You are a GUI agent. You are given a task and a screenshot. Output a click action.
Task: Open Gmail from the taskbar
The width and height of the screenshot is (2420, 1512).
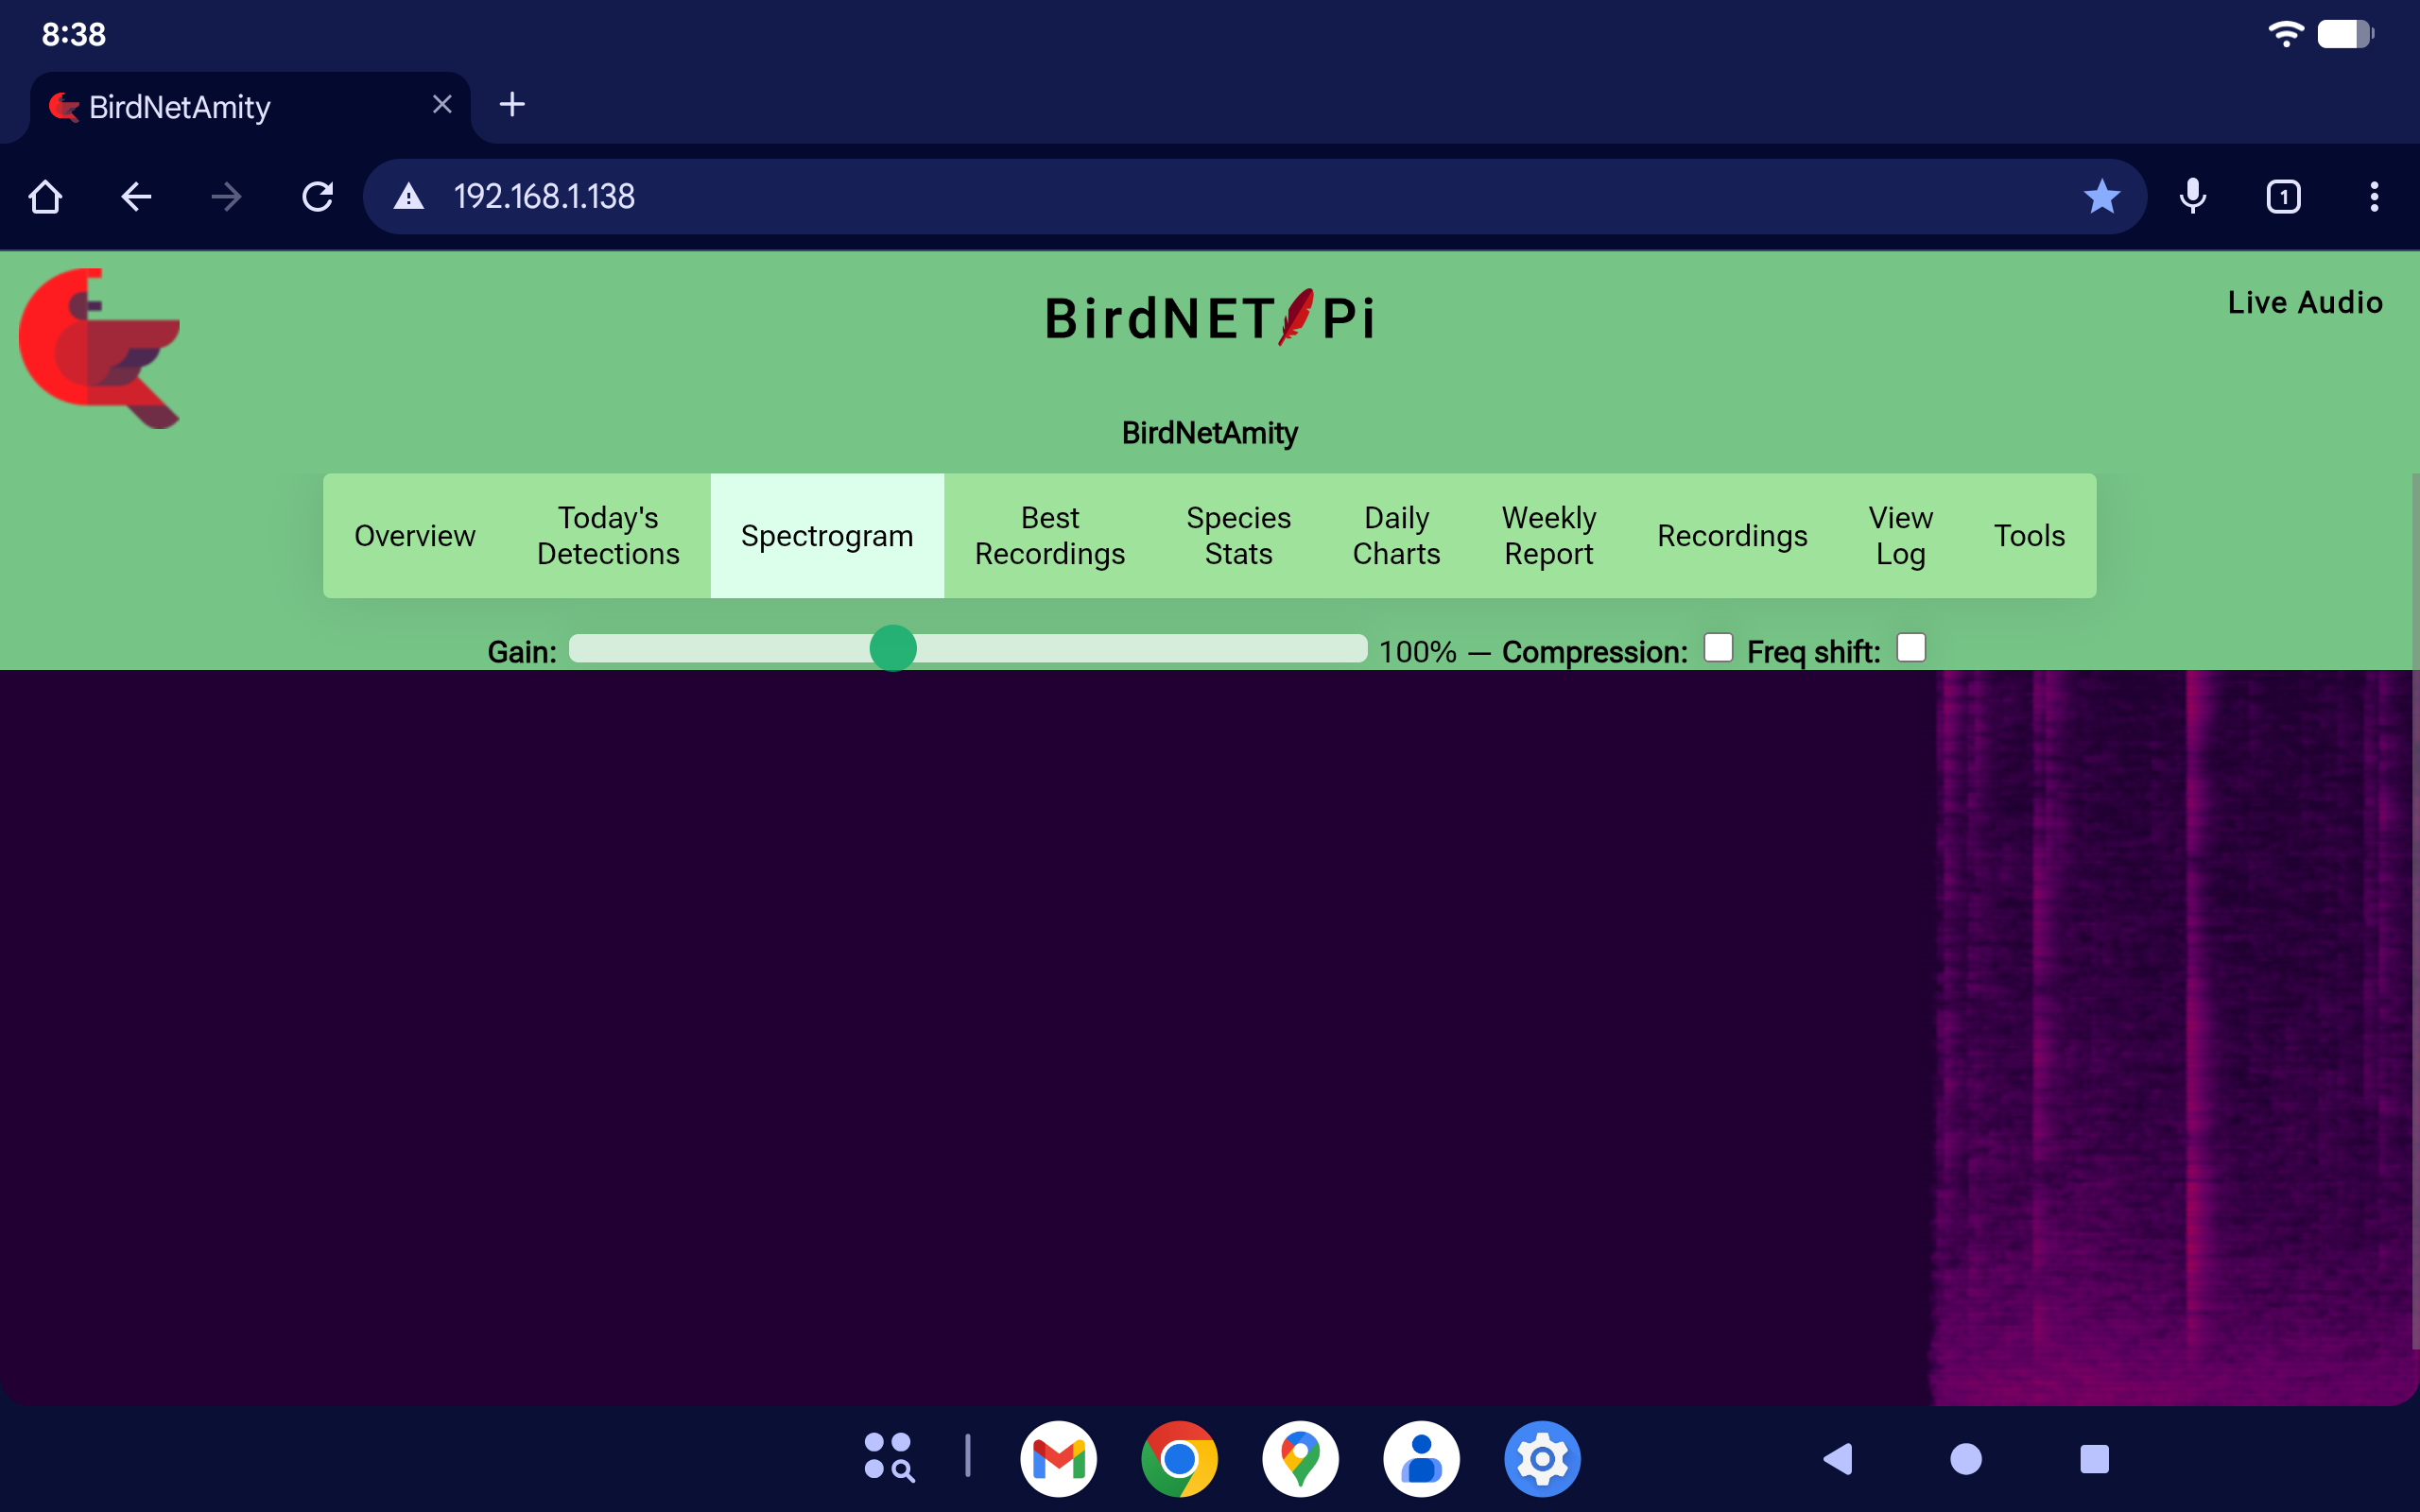[1058, 1459]
